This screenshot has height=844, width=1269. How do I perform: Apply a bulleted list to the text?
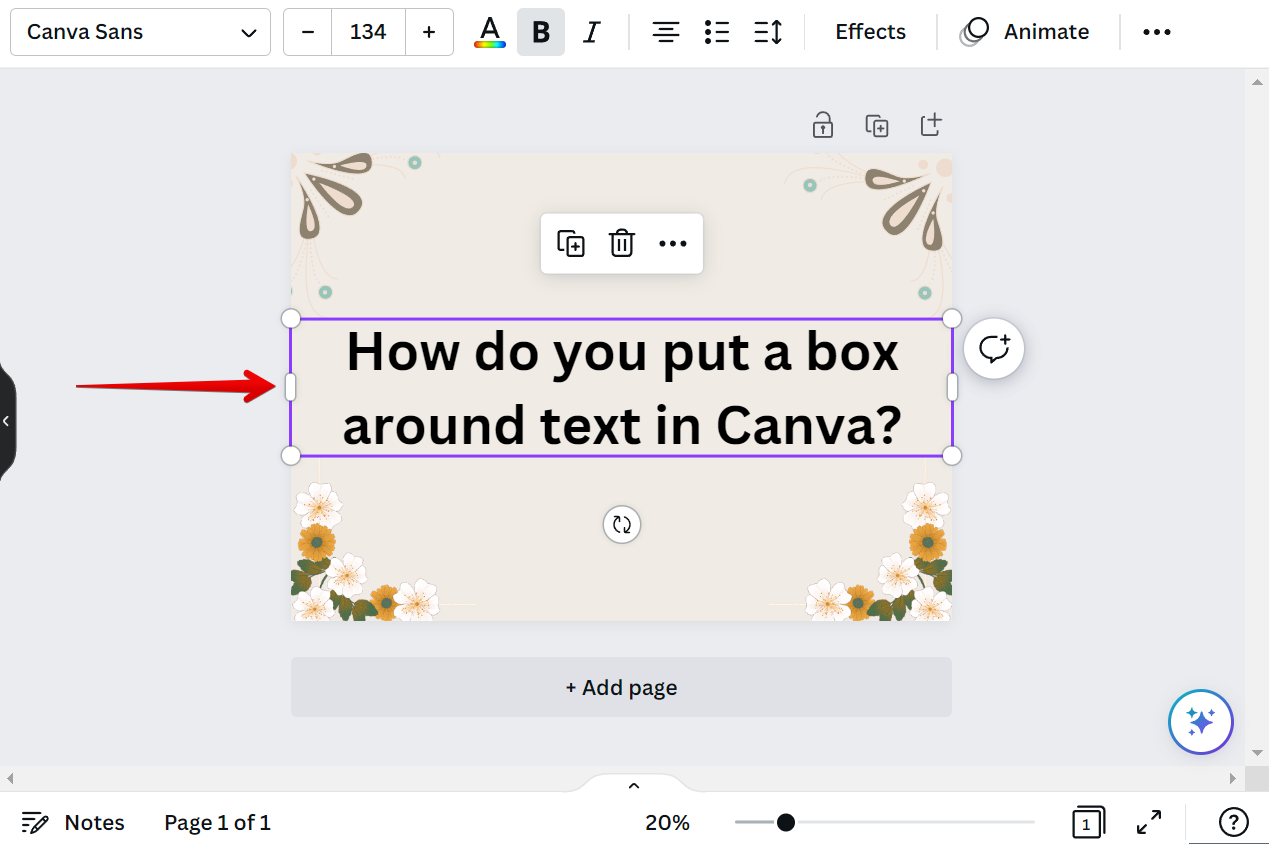click(x=717, y=31)
